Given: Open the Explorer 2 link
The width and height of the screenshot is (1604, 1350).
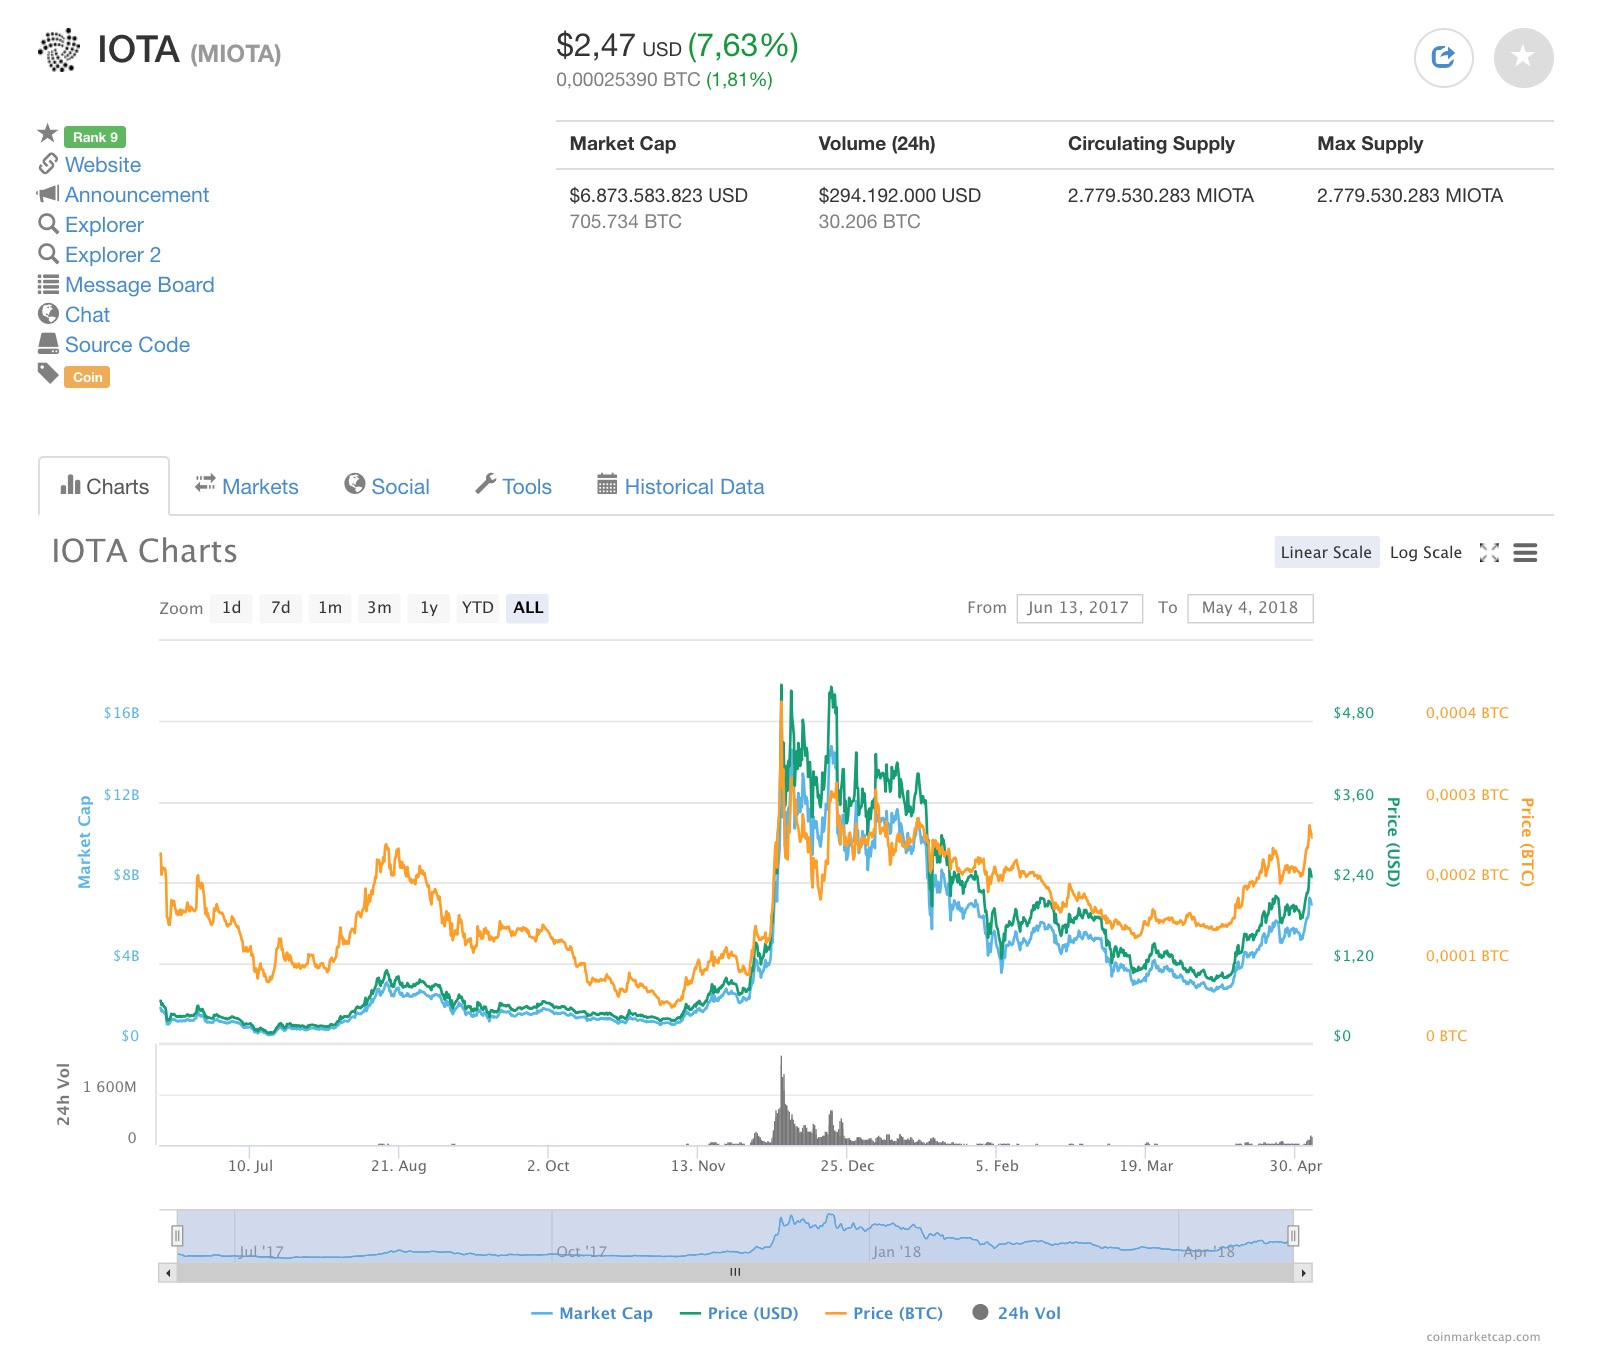Looking at the screenshot, I should tap(113, 255).
